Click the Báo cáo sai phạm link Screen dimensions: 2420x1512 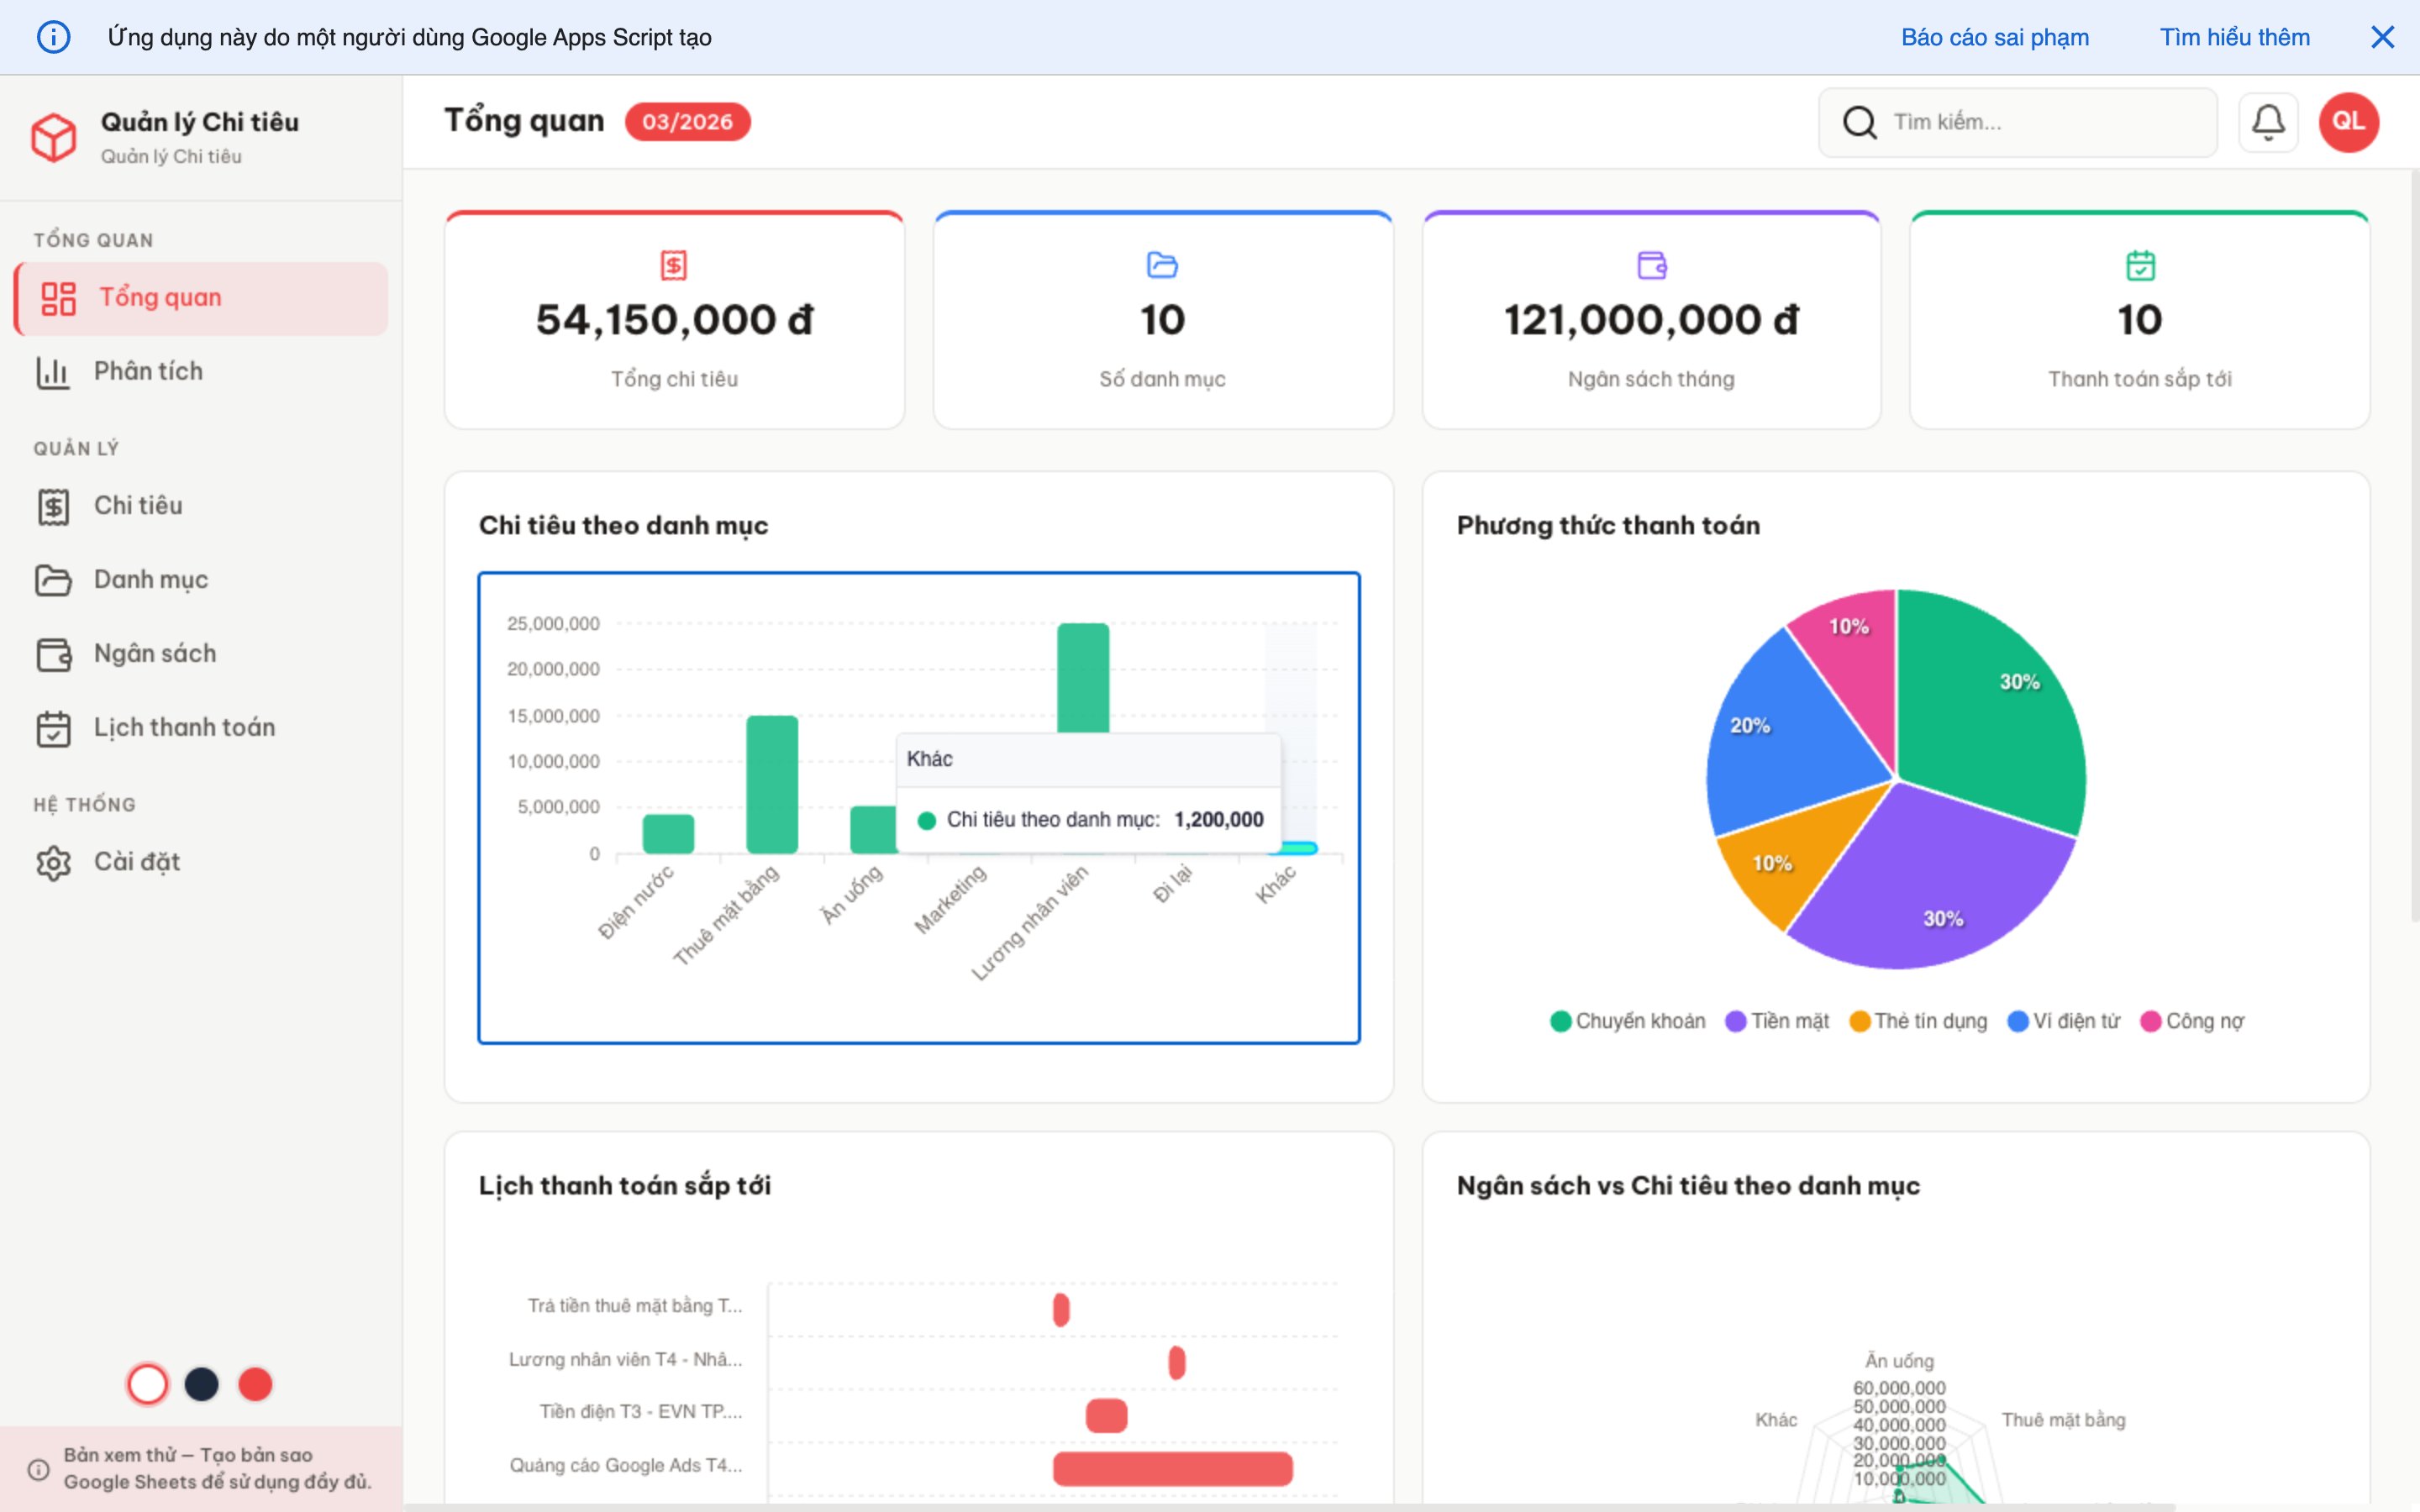tap(1994, 37)
